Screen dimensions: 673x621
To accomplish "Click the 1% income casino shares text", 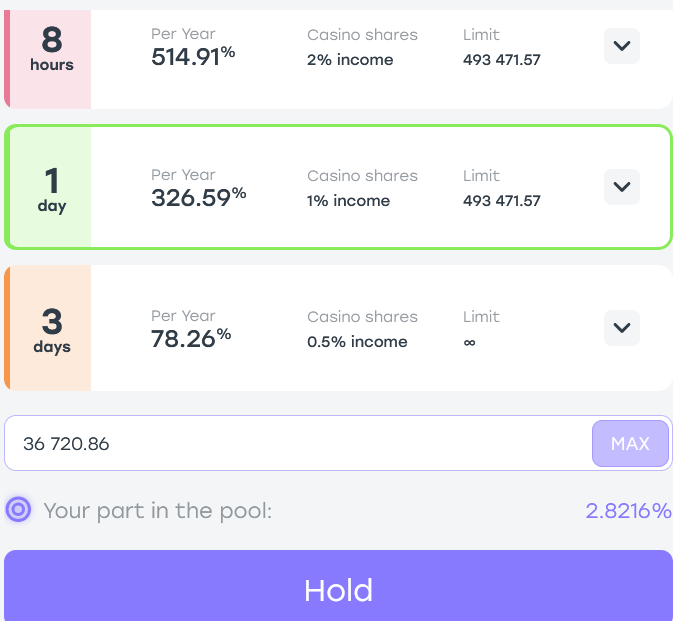I will [348, 201].
